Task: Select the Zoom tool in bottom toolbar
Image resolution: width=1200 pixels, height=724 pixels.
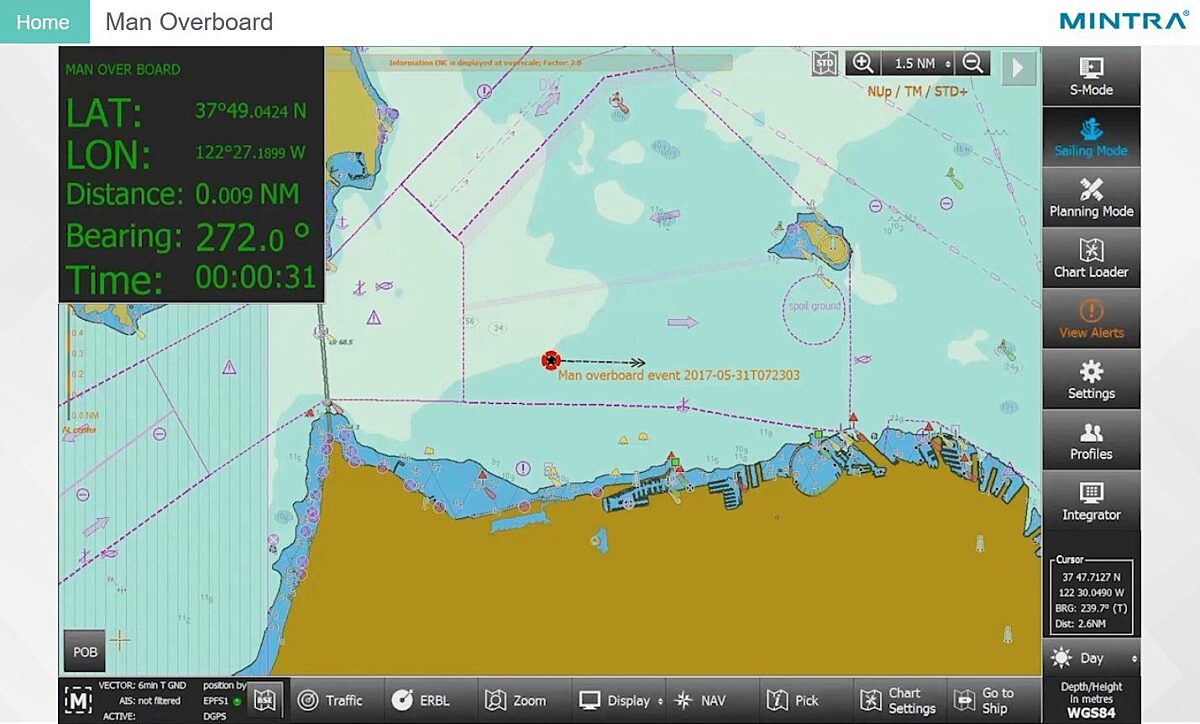Action: click(523, 700)
